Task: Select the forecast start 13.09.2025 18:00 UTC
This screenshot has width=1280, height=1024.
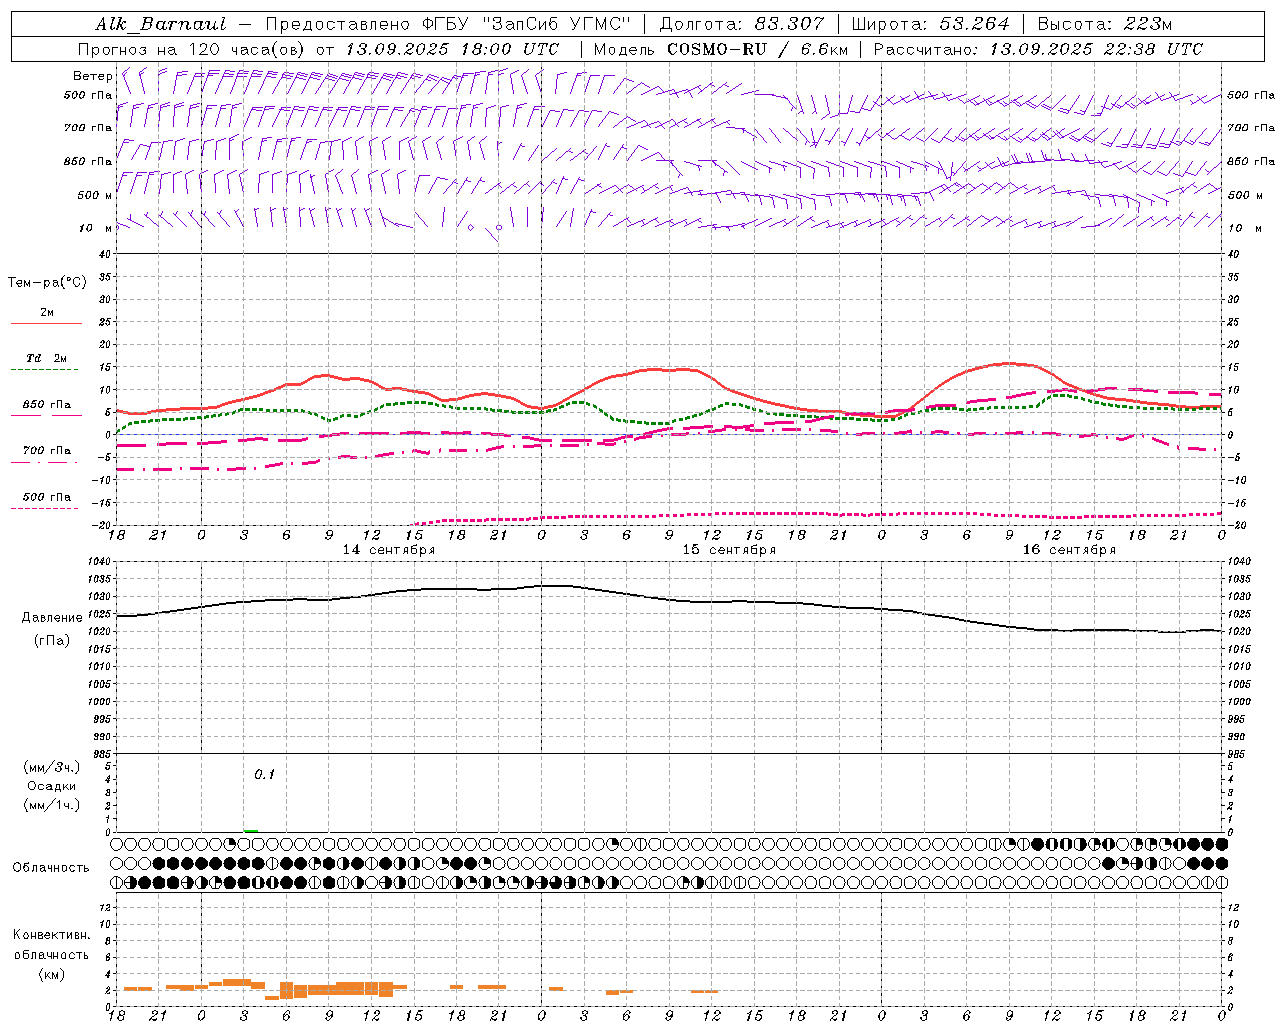Action: (452, 49)
